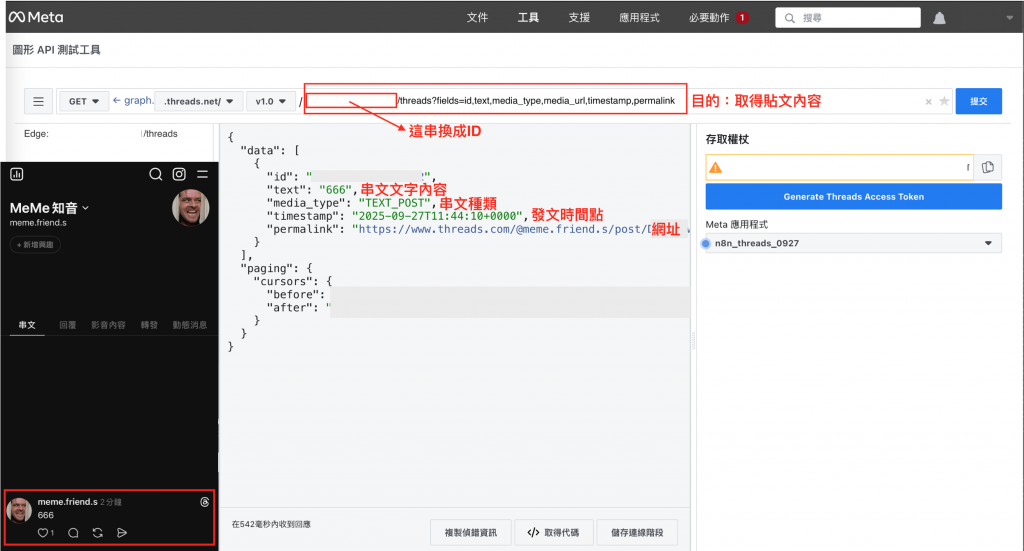
Task: Click the 在542毫秒內收到回應 status text
Action: [271, 524]
